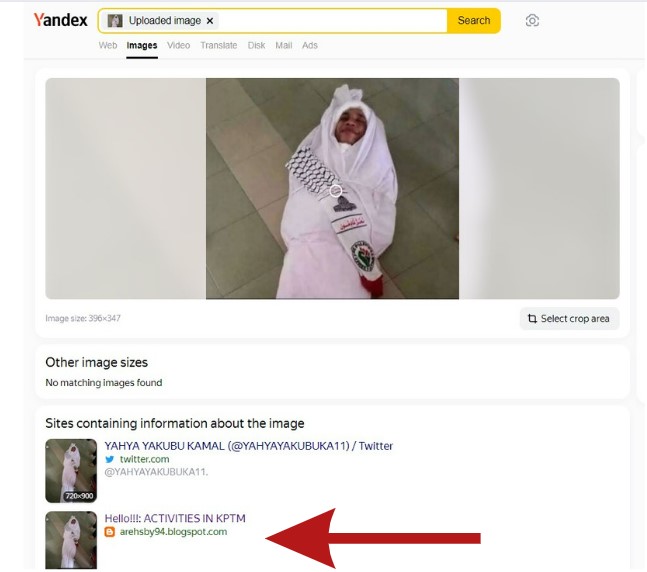Open the Hello!!!: ACTIVITIES IN KPTM link
The image size is (647, 572).
[x=175, y=518]
